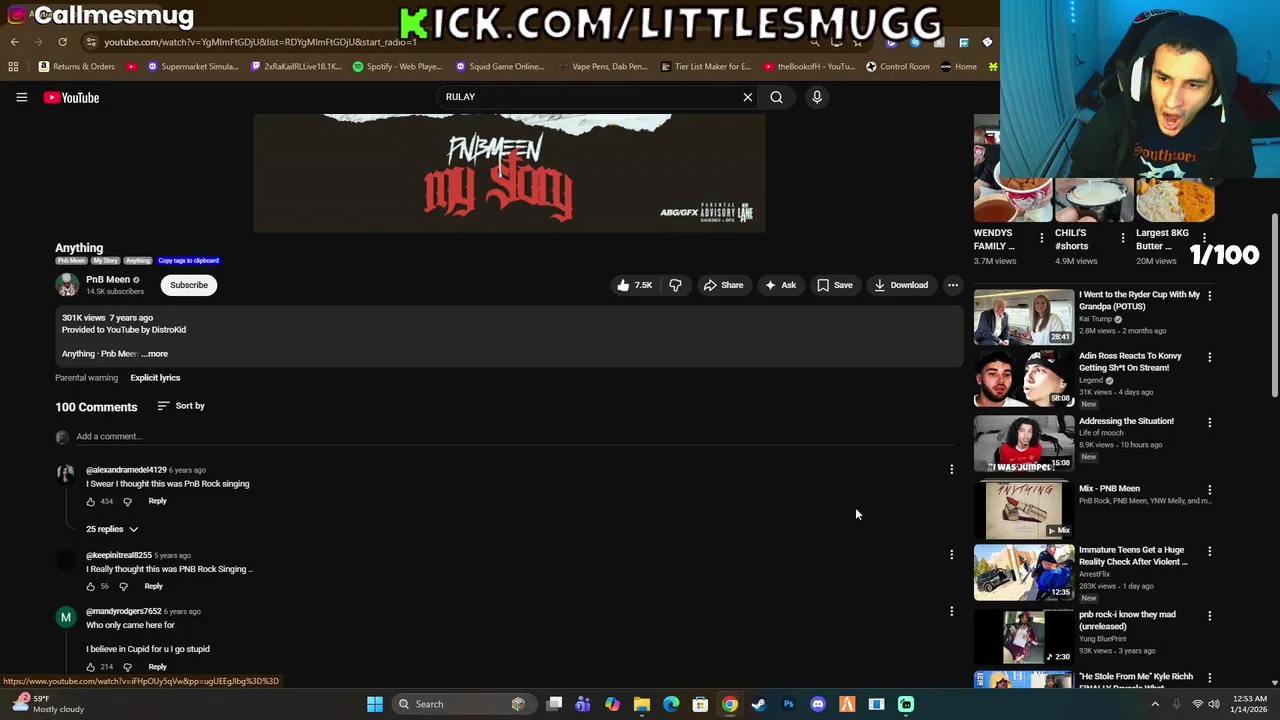Click the YouTube search magnifier button
This screenshot has height=720, width=1280.
coord(776,97)
